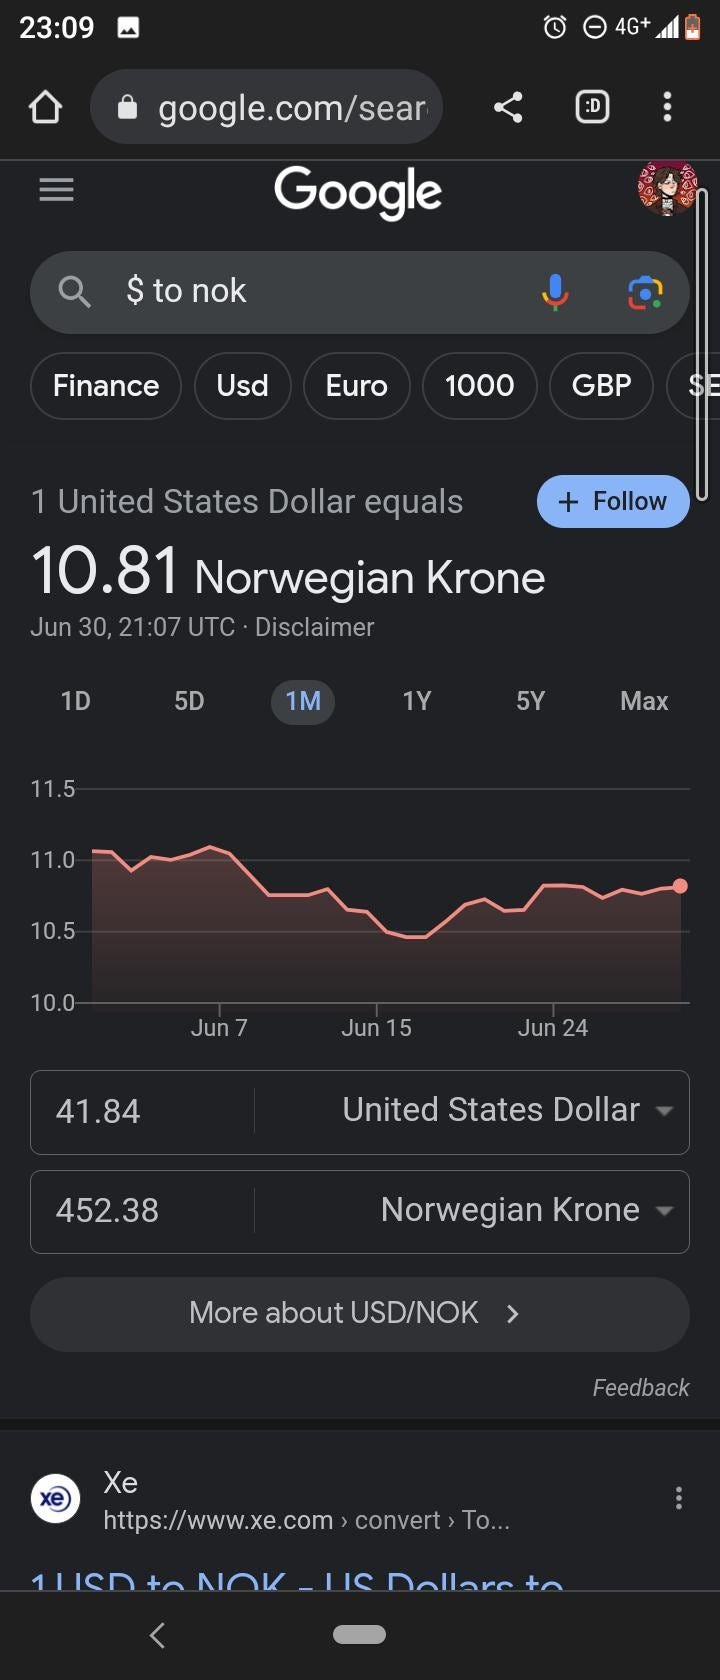720x1680 pixels.
Task: Open the tab switcher icon
Action: click(592, 107)
